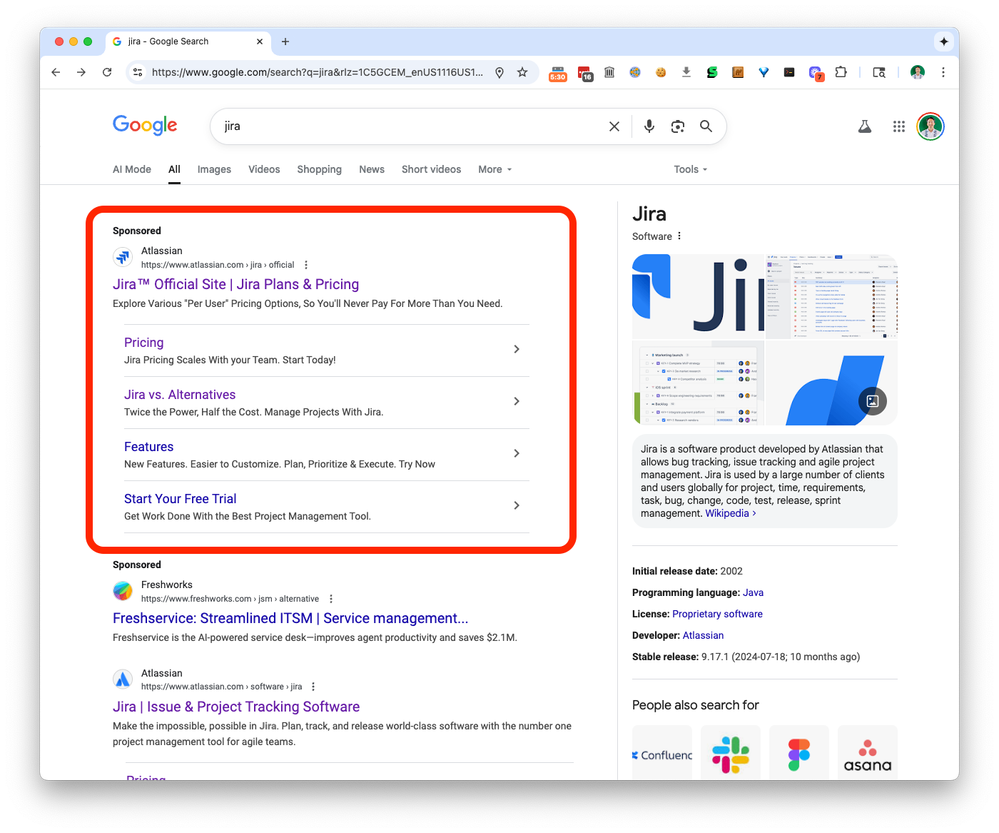
Task: Open Search Labs flask icon
Action: pos(865,126)
